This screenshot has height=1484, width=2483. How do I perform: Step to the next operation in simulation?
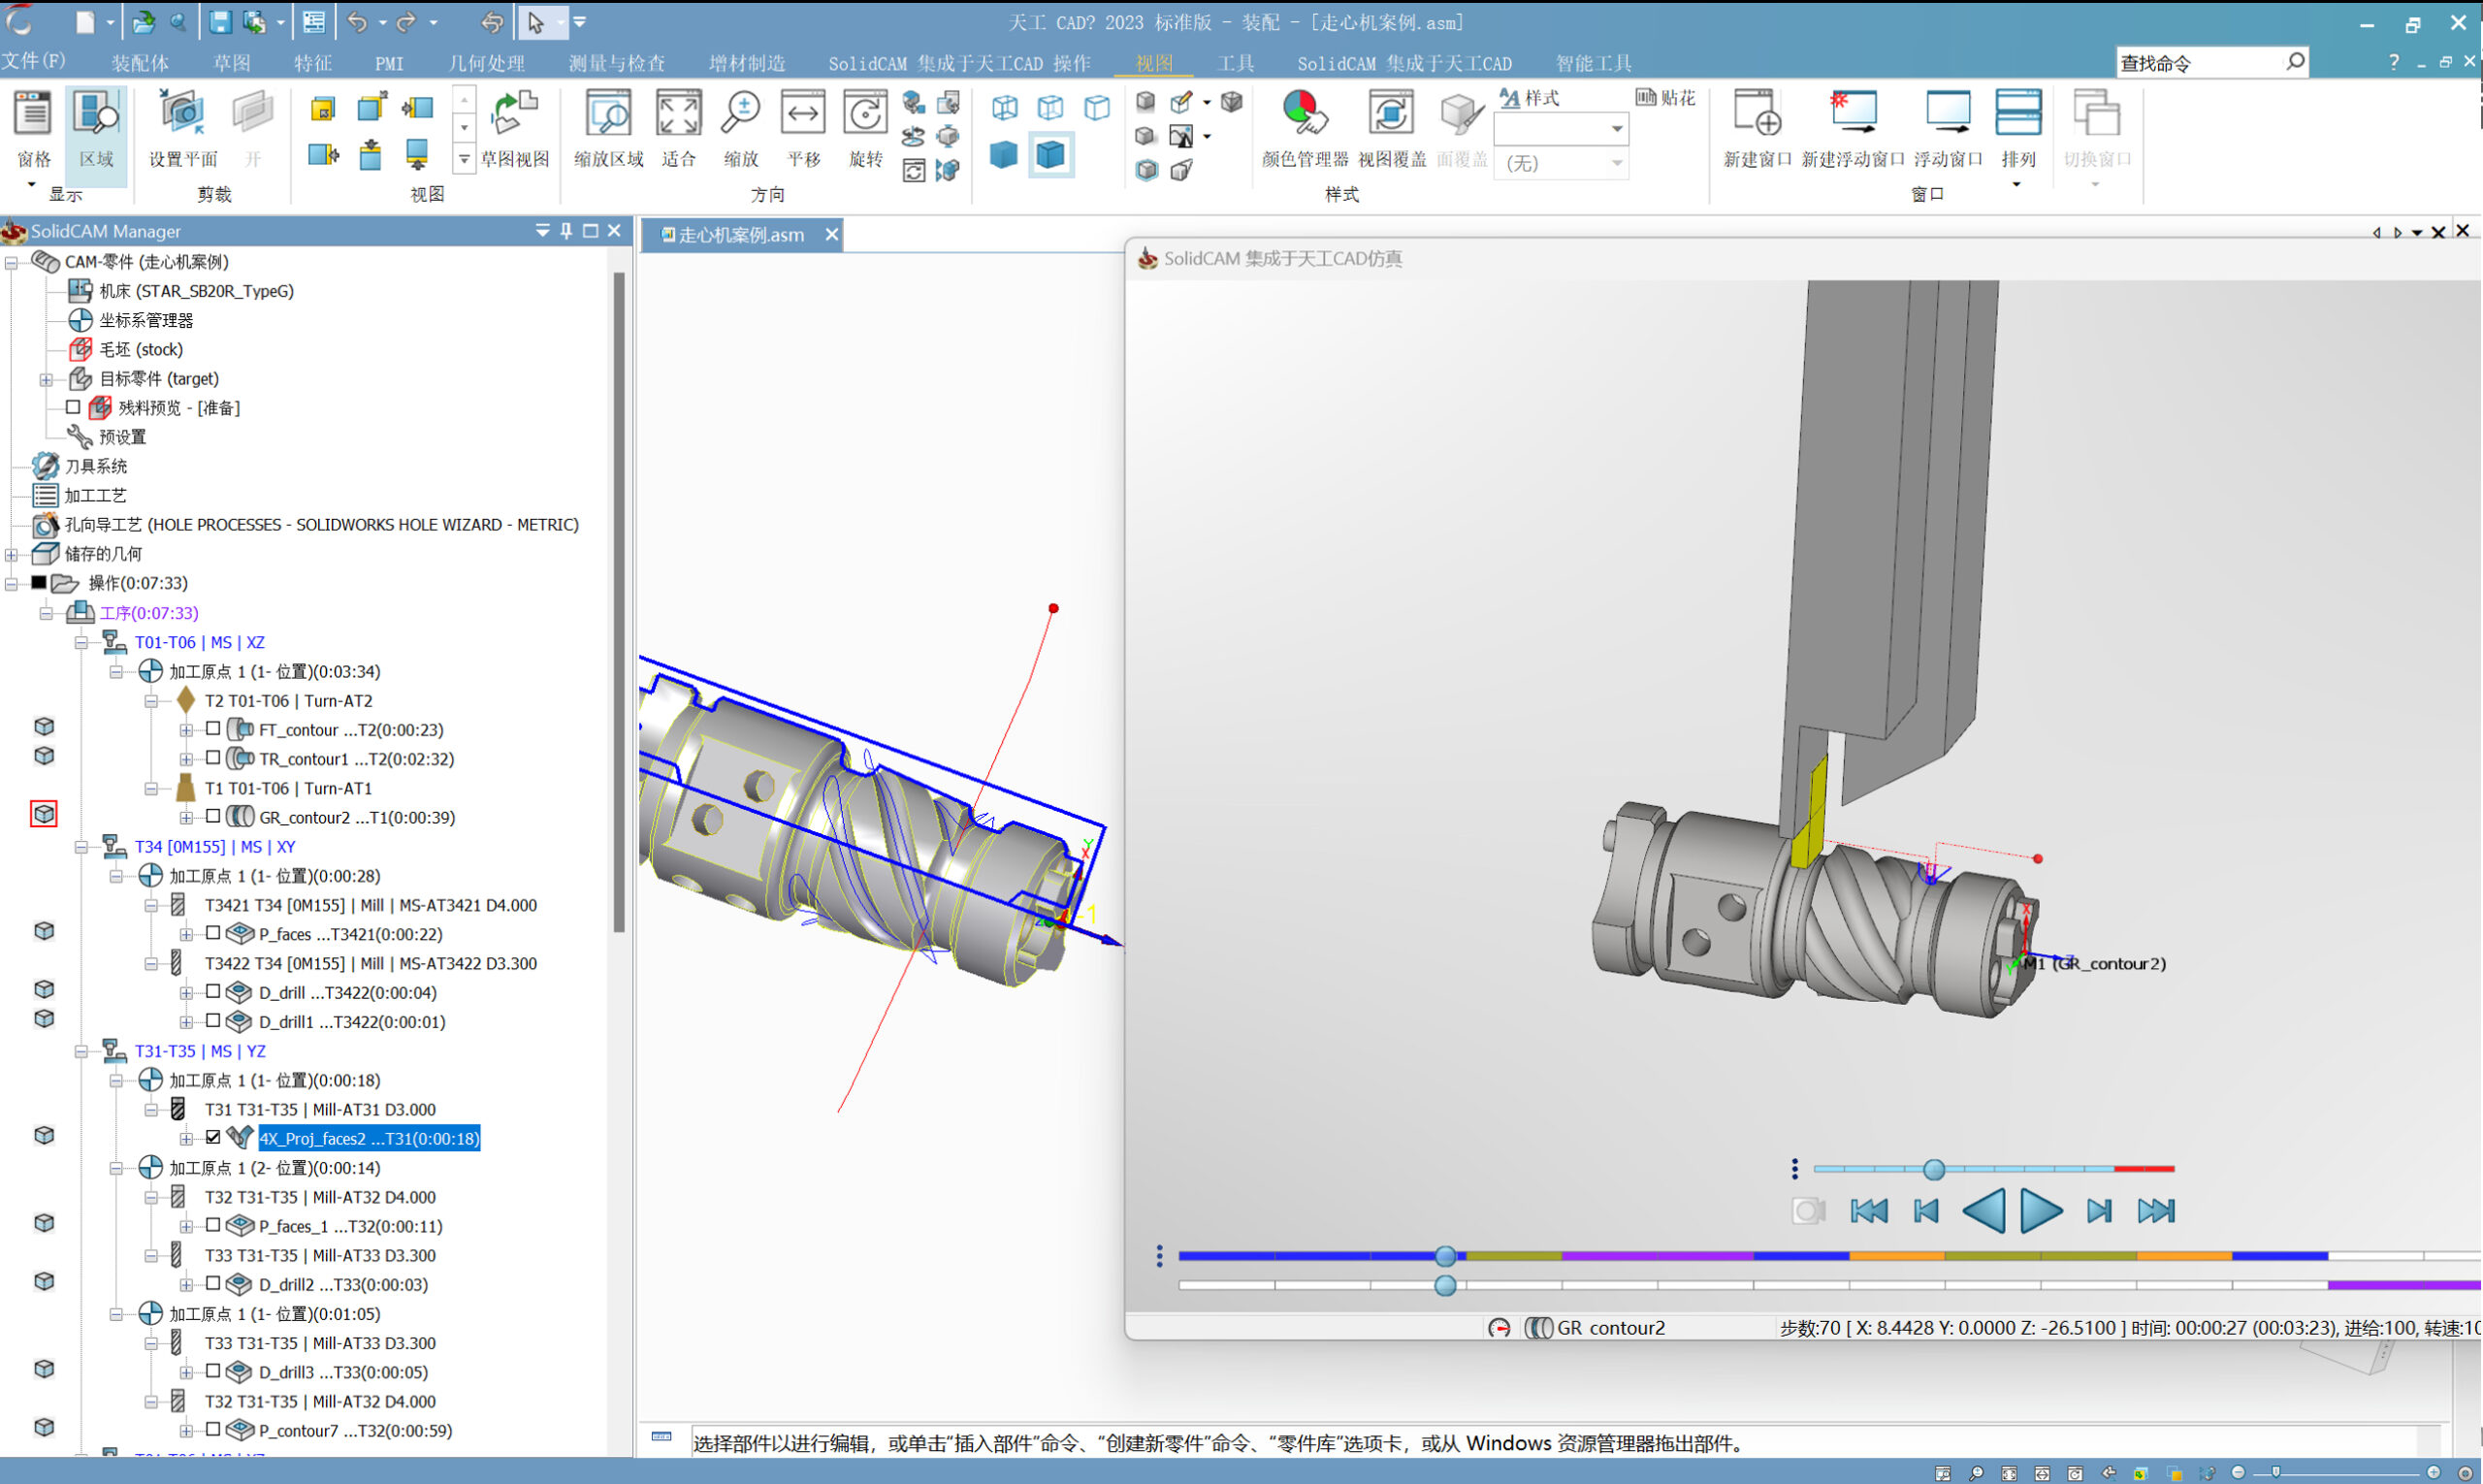tap(2099, 1211)
